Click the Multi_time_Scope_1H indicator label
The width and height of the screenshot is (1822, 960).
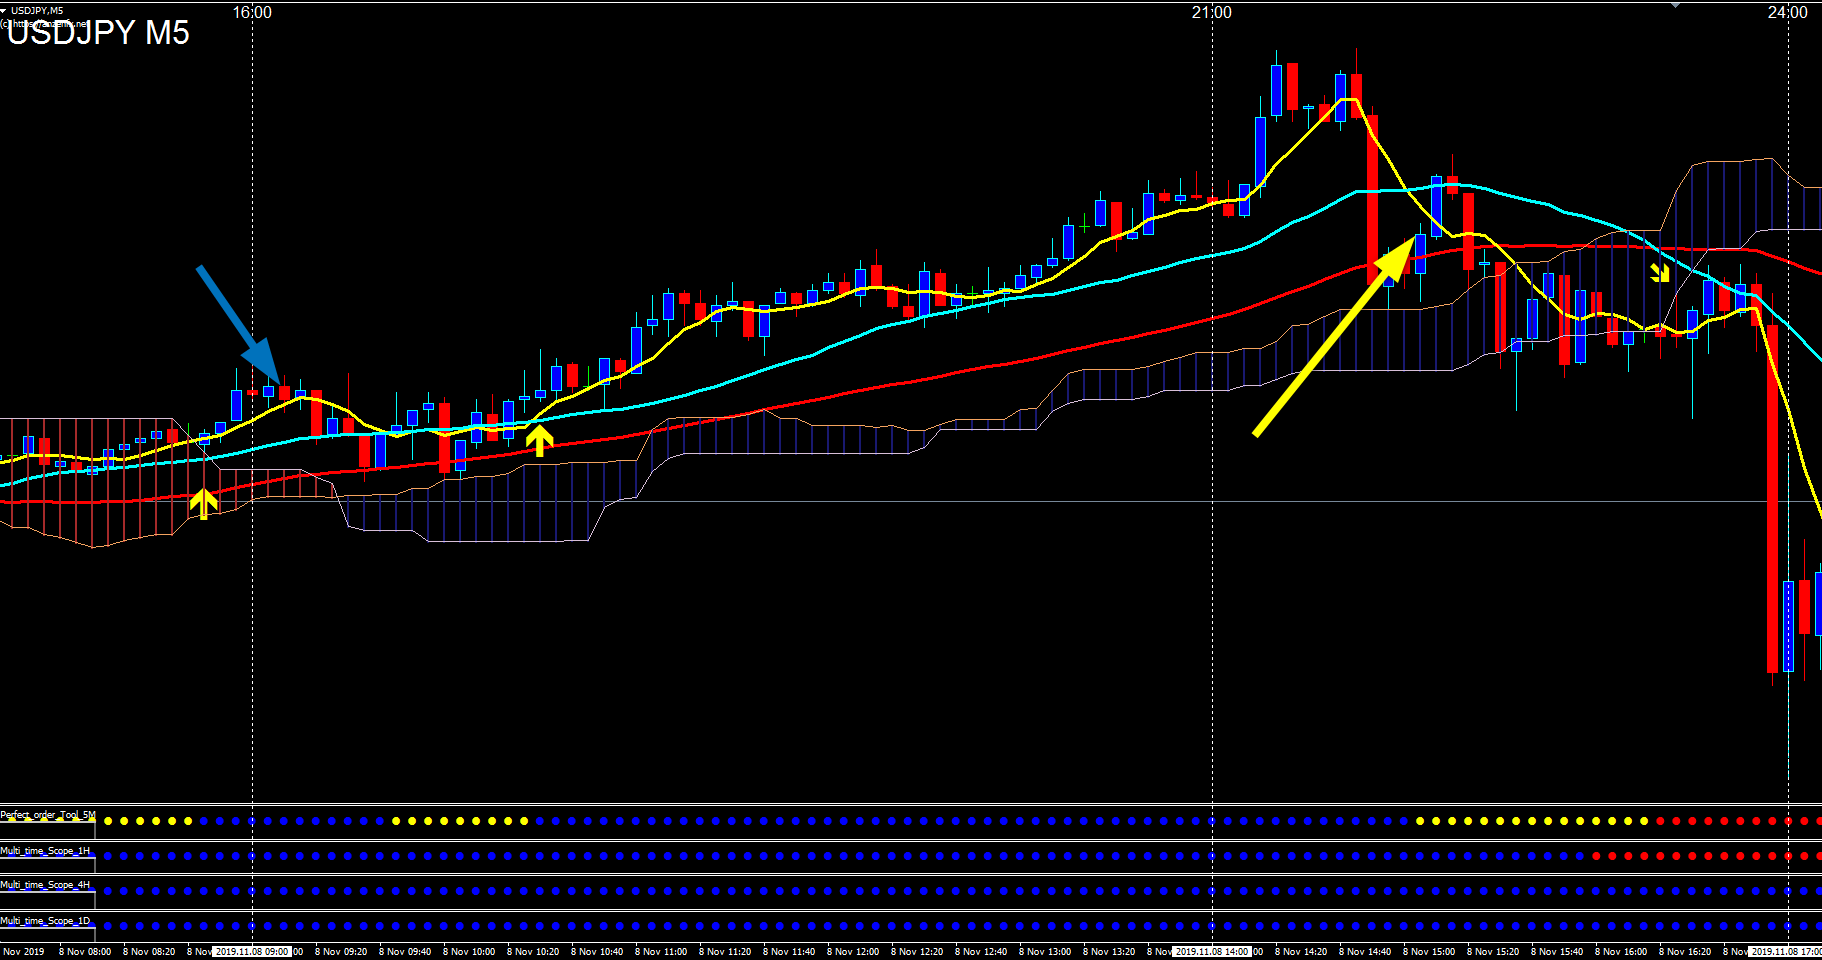click(x=45, y=851)
